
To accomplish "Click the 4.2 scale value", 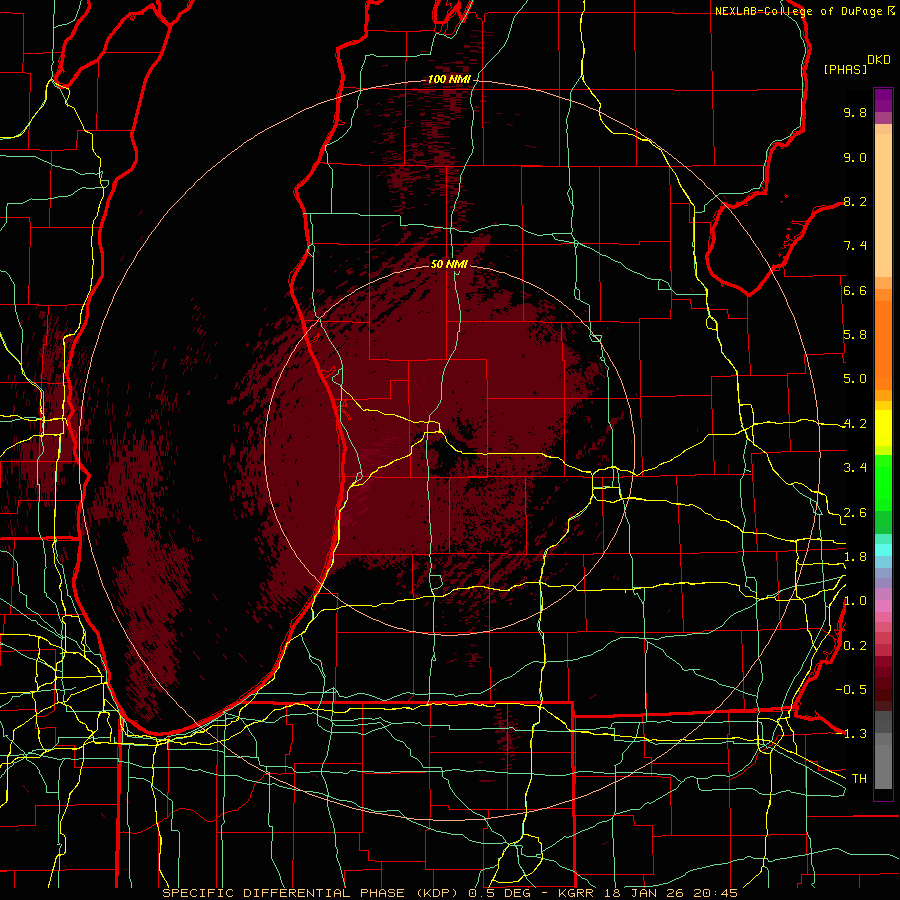I will 855,424.
